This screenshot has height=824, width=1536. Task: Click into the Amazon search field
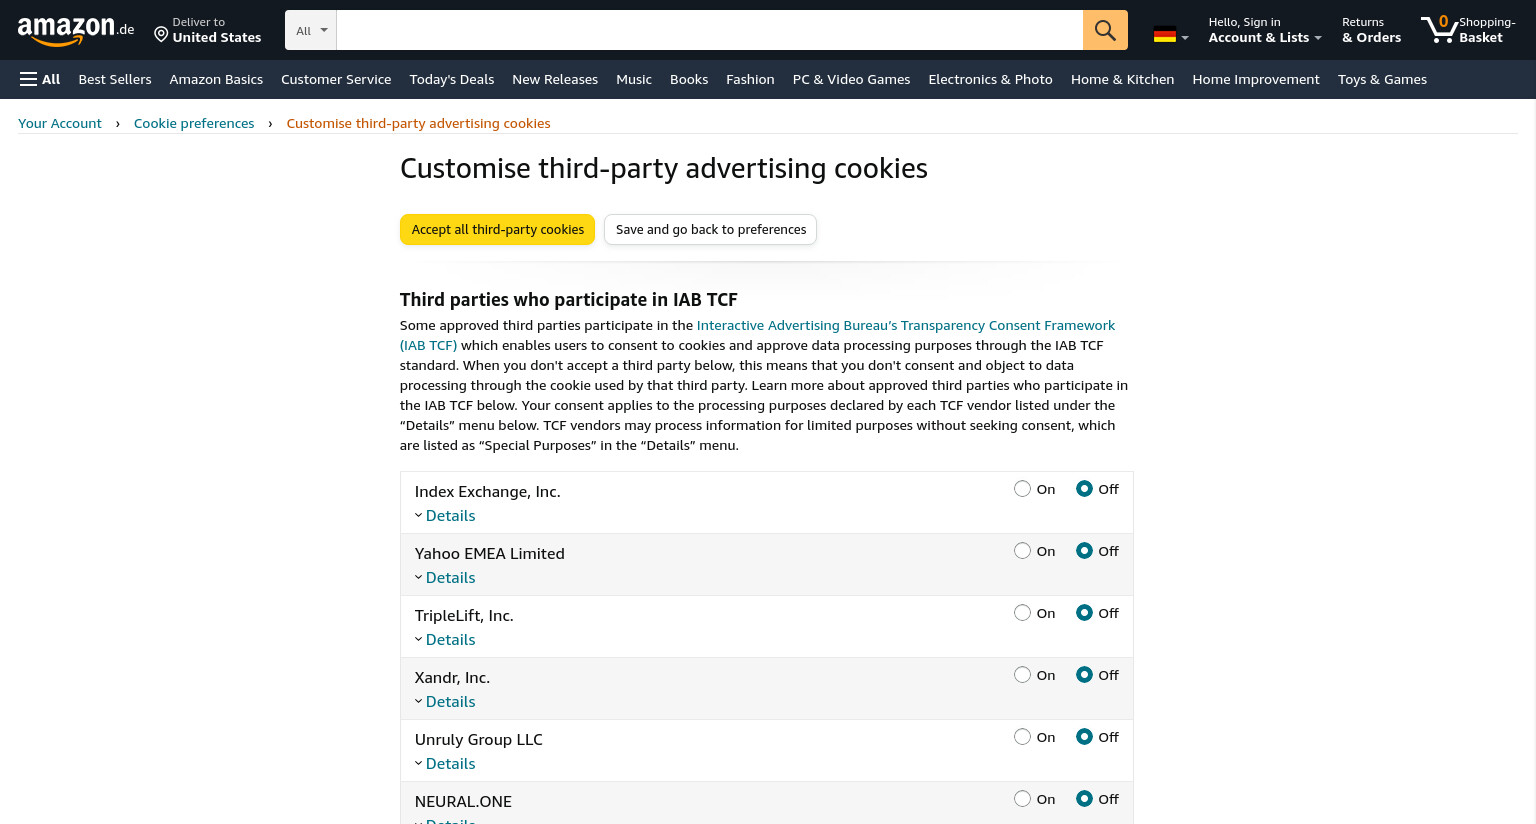pyautogui.click(x=710, y=30)
